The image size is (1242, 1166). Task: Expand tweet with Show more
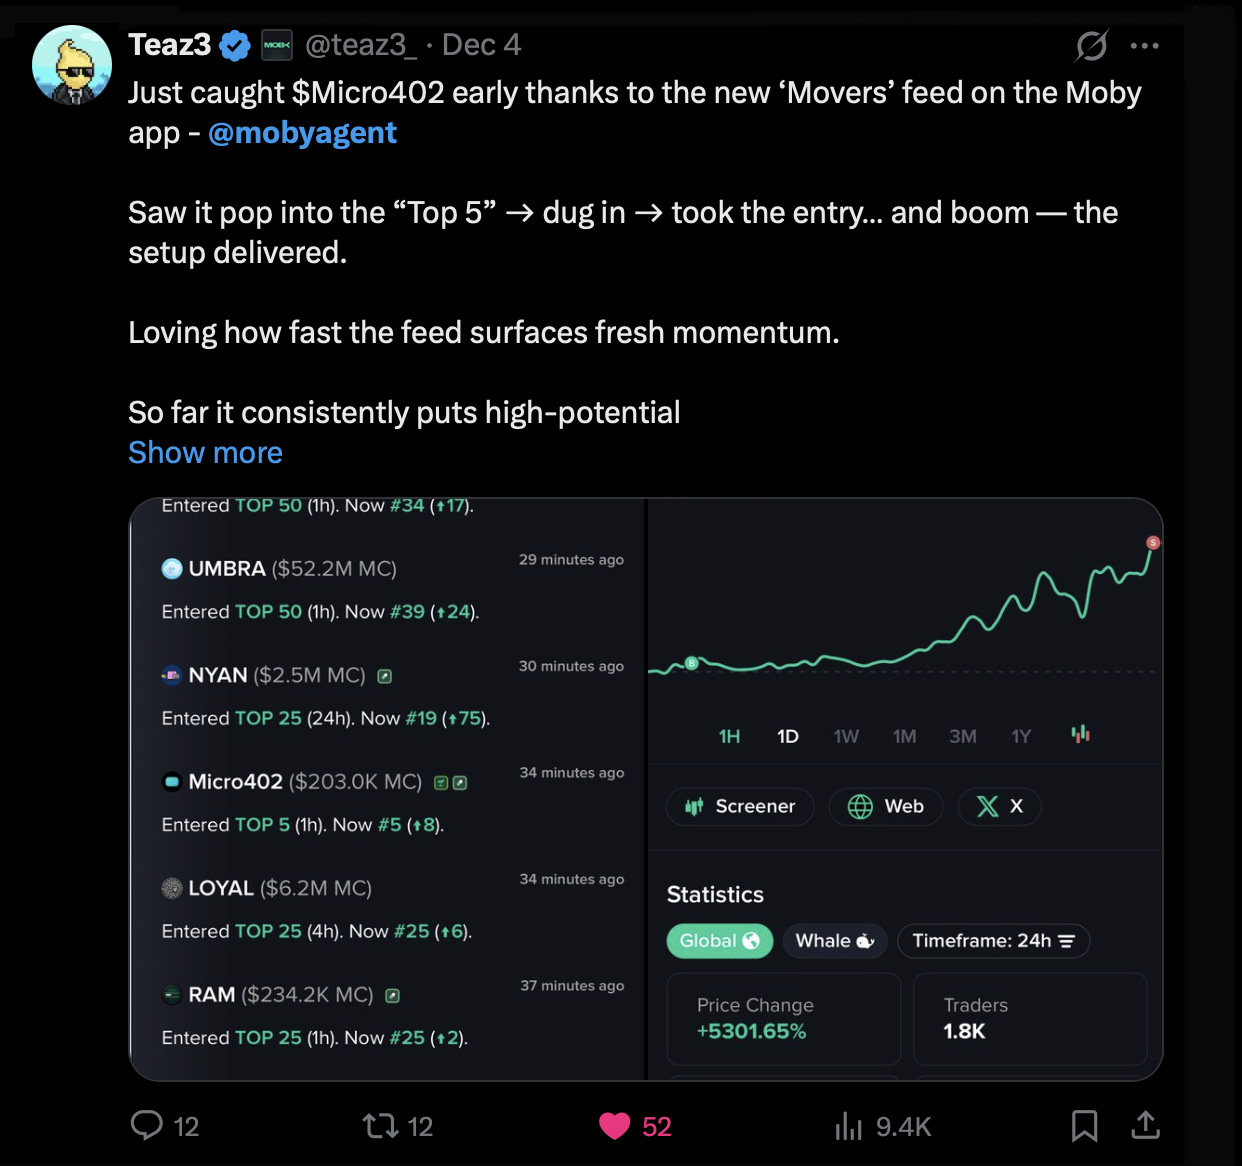205,453
